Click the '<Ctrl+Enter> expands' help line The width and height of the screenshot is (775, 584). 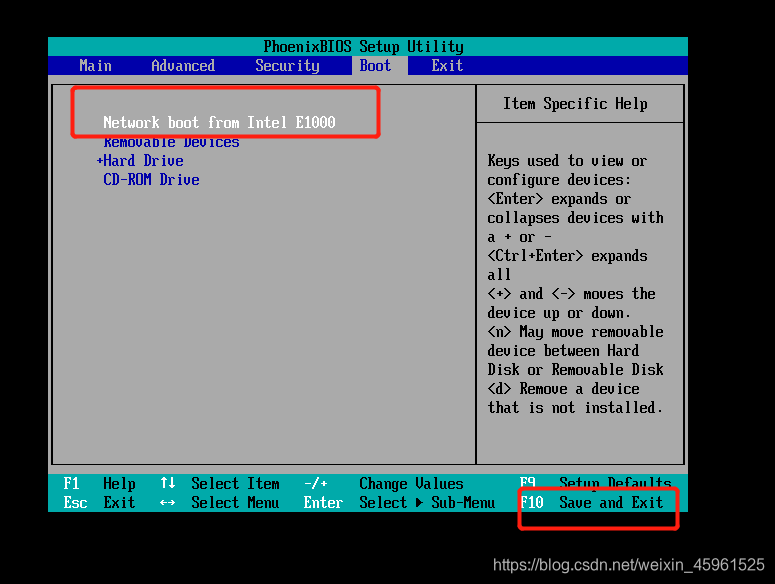[x=567, y=256]
